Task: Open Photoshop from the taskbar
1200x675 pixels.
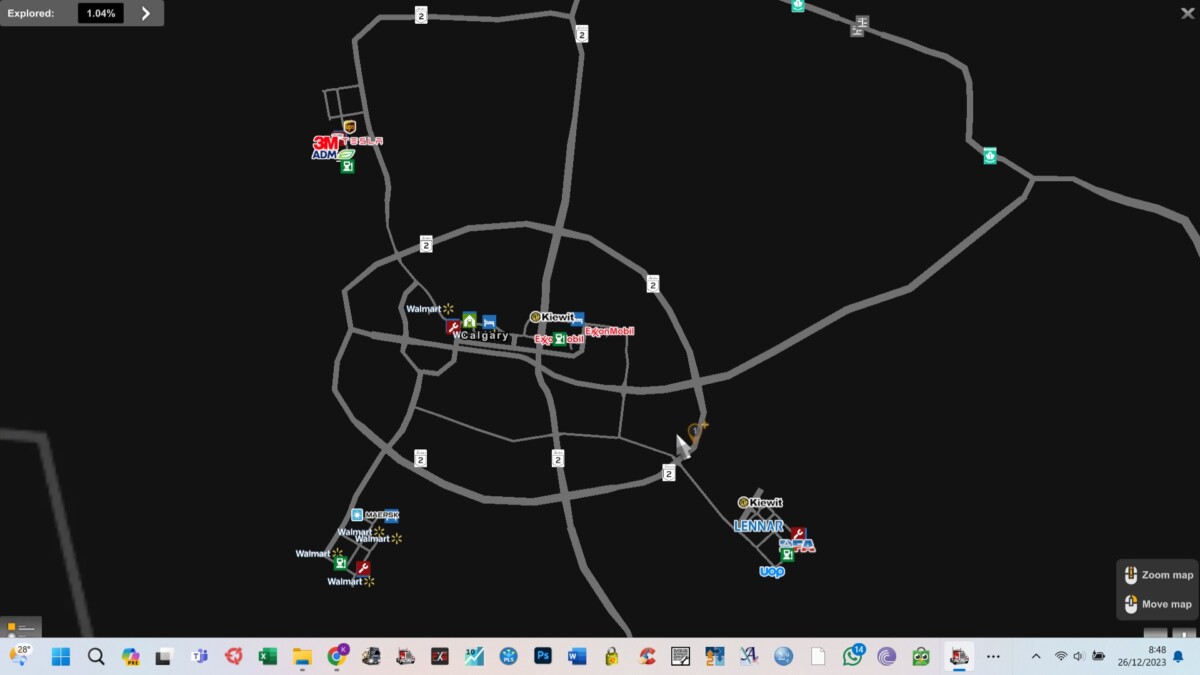Action: [x=543, y=656]
